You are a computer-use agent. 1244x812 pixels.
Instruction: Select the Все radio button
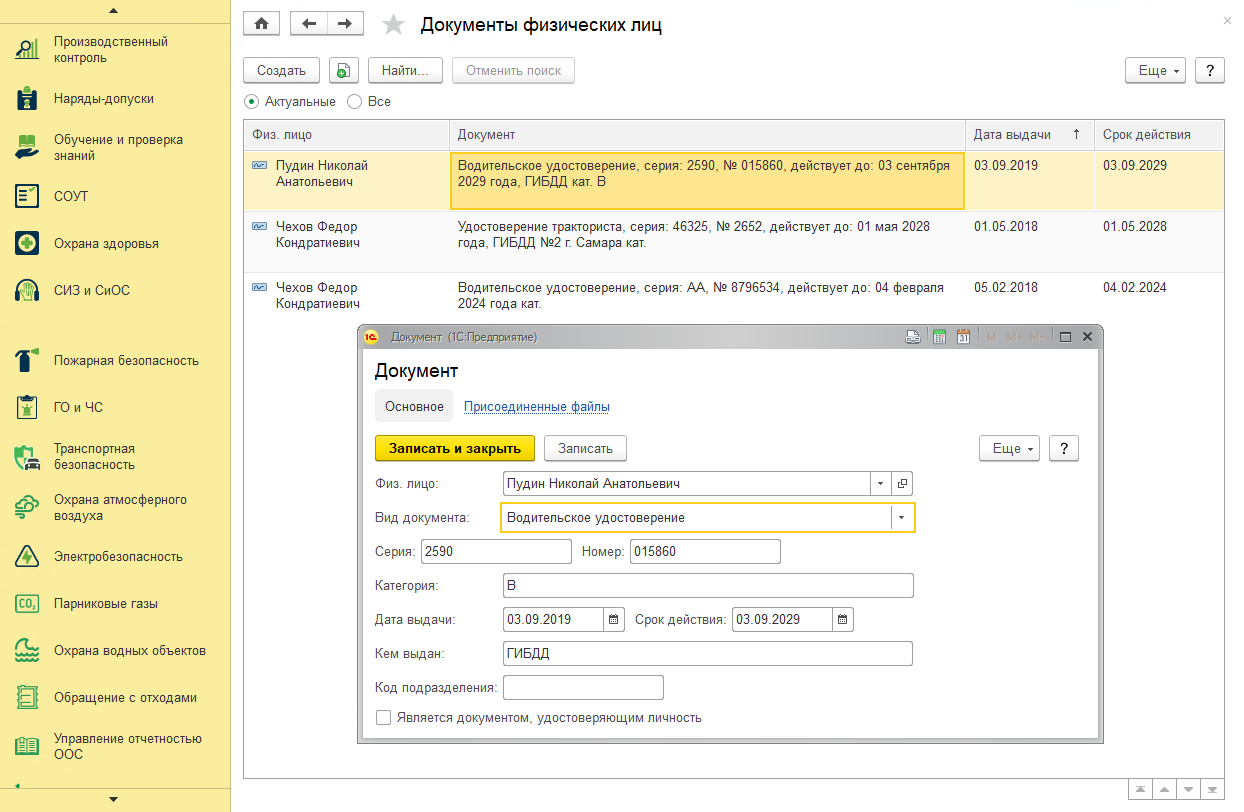coord(354,102)
